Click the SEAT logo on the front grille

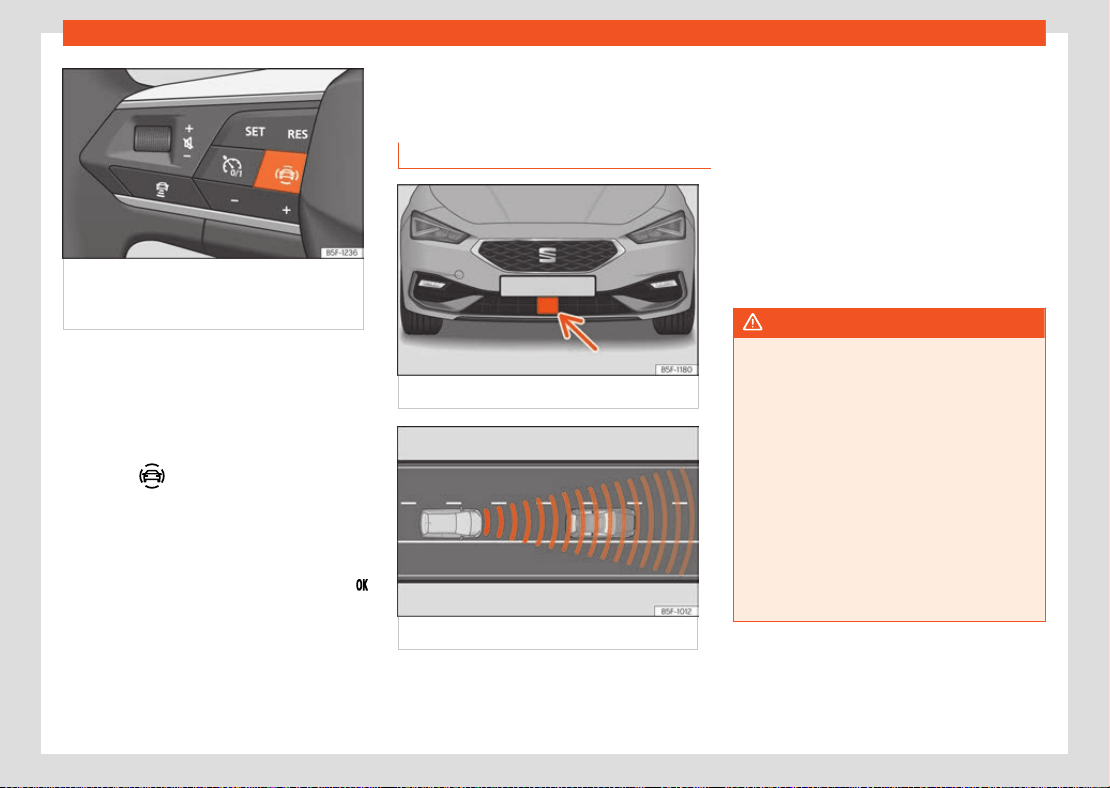pyautogui.click(x=547, y=255)
